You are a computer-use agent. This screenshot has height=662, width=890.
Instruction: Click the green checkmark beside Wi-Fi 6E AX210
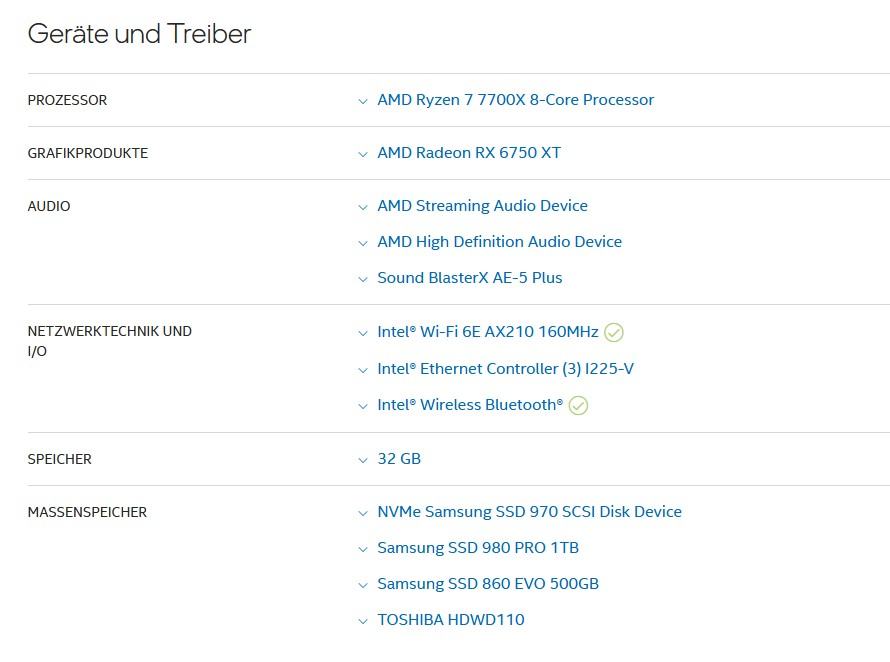coord(614,332)
